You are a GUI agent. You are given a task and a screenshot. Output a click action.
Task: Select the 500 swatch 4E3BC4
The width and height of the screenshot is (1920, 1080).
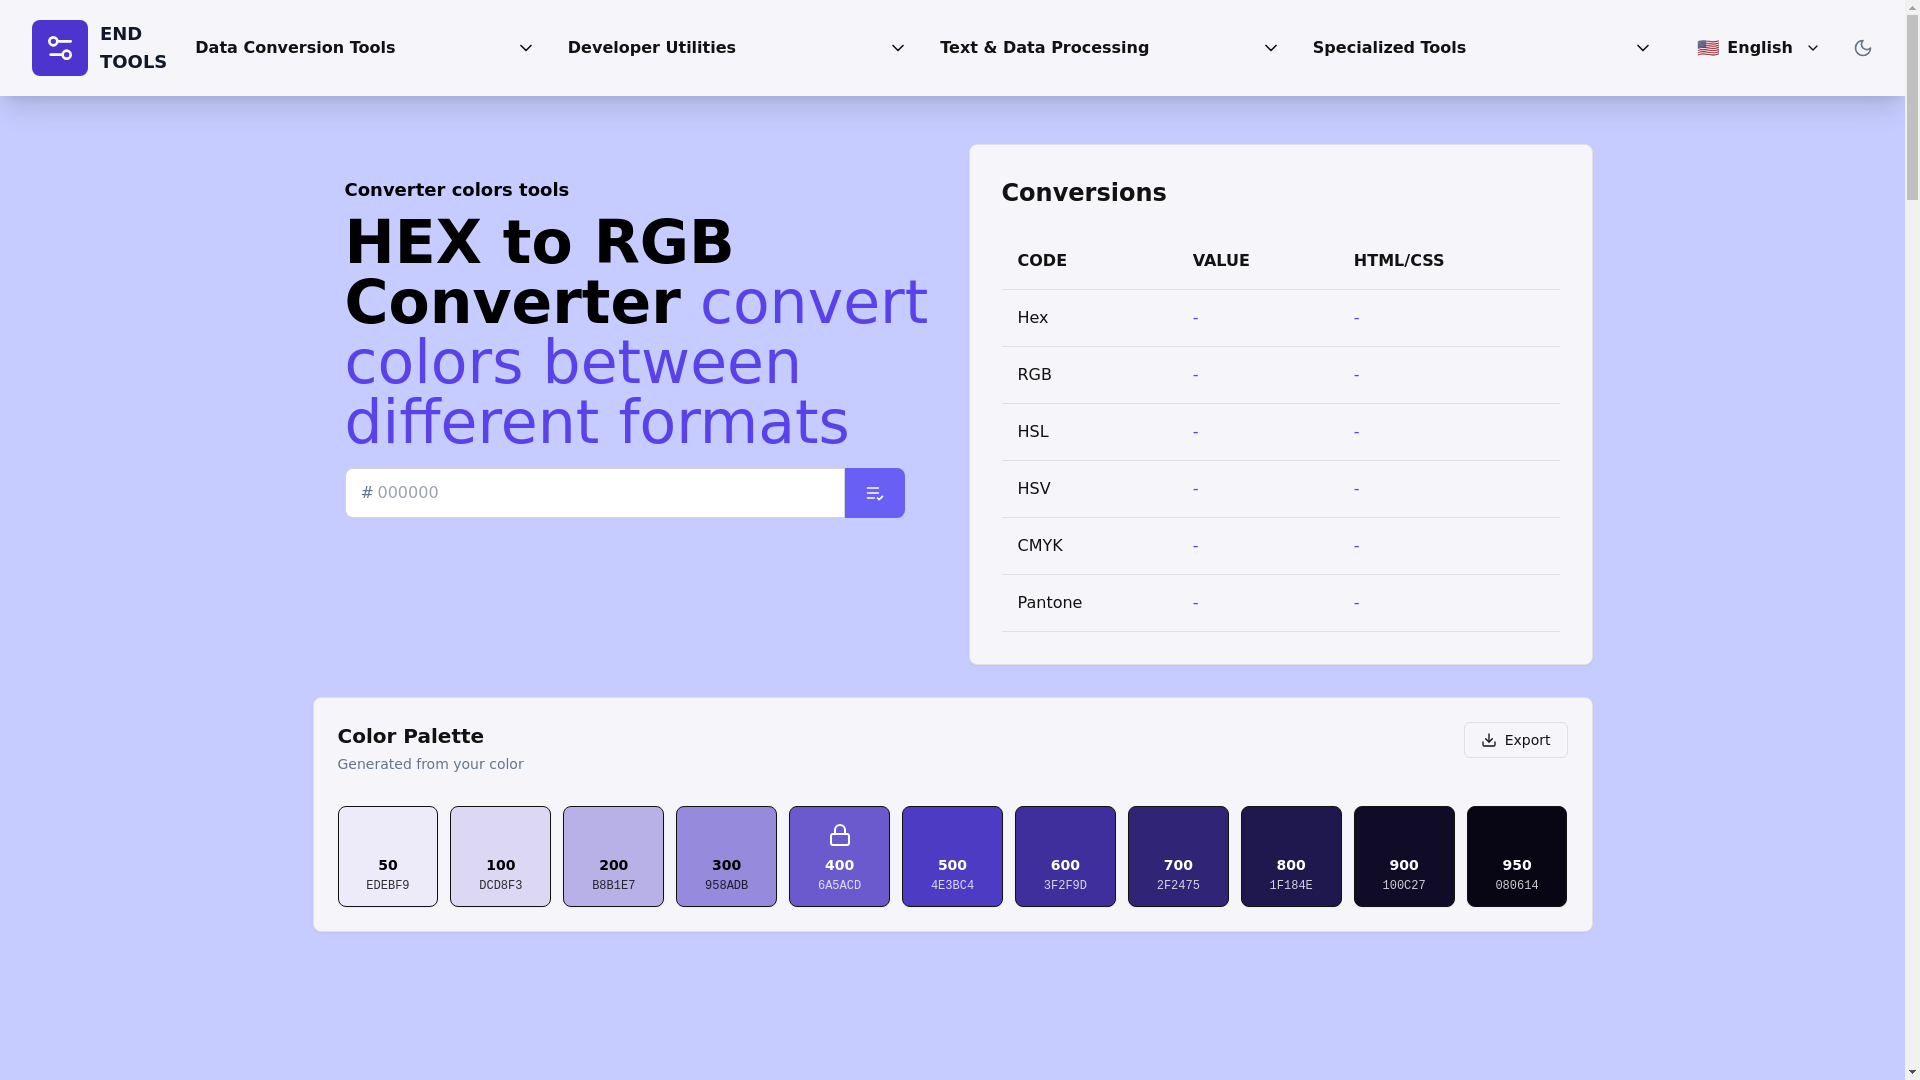pyautogui.click(x=952, y=857)
